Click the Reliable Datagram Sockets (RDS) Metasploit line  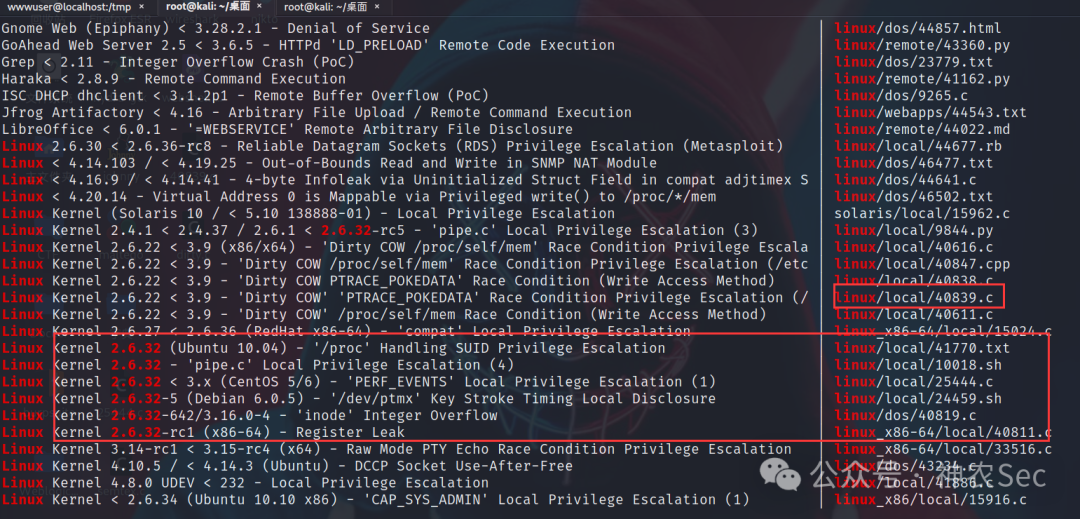(392, 146)
